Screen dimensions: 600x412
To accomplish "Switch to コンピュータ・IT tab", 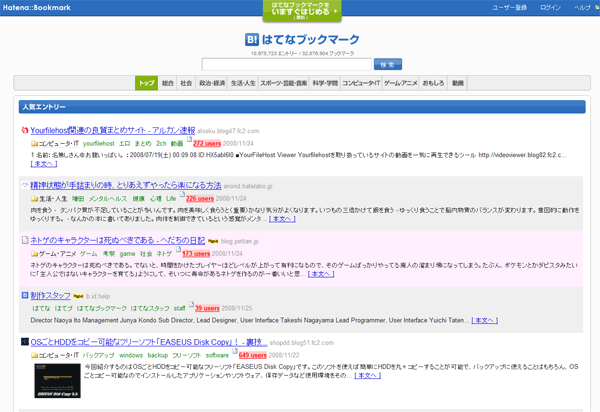I will (361, 83).
